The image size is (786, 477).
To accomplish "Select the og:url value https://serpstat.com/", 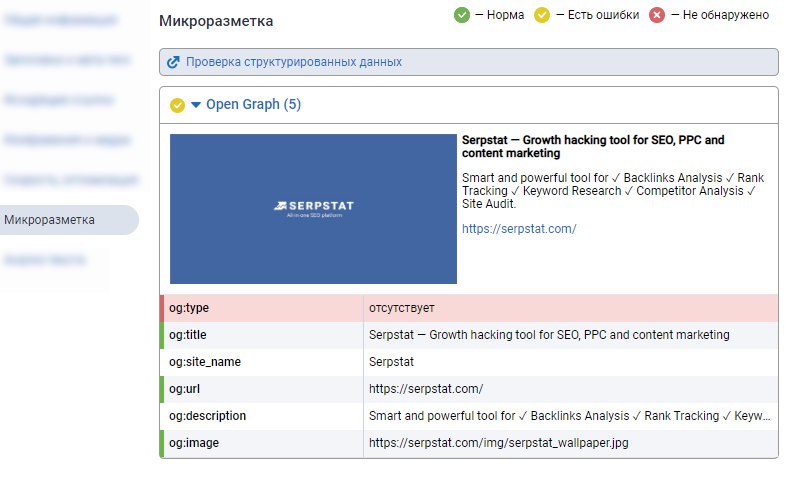I will (426, 389).
